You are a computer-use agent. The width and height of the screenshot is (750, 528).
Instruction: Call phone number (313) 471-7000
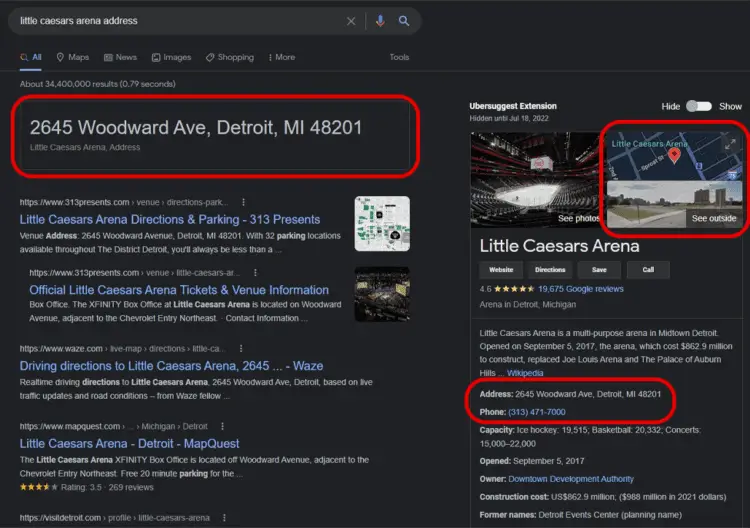click(537, 412)
